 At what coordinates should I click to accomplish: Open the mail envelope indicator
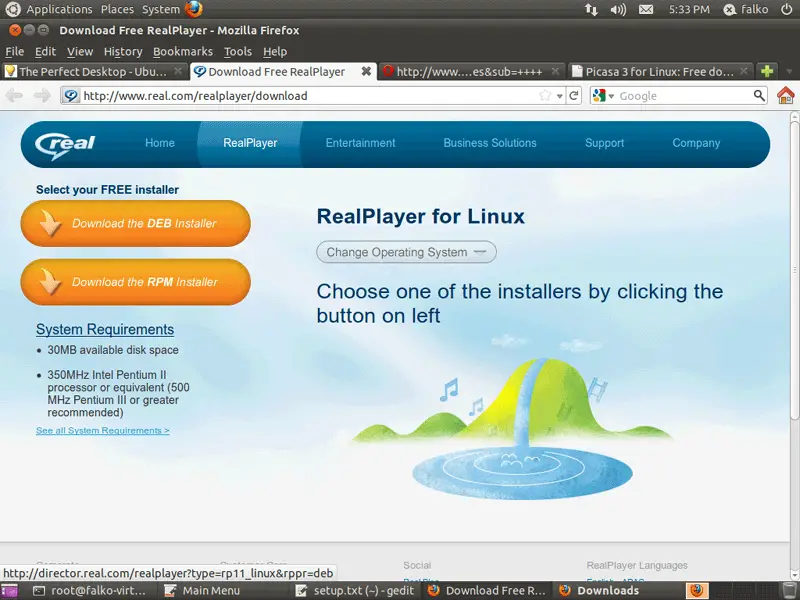click(646, 9)
